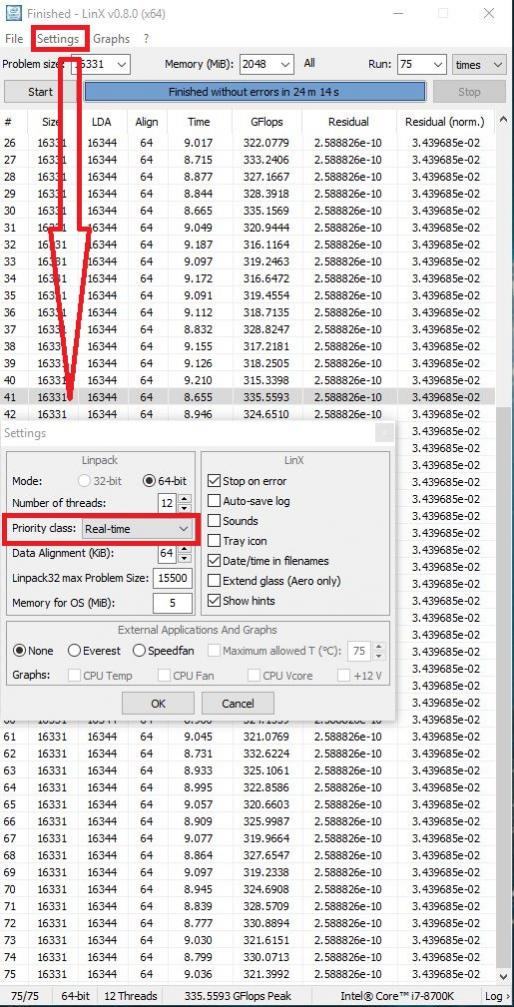Toggle the CPU Temp graph checkbox
Screen dimensions: 514x1007
click(x=75, y=676)
